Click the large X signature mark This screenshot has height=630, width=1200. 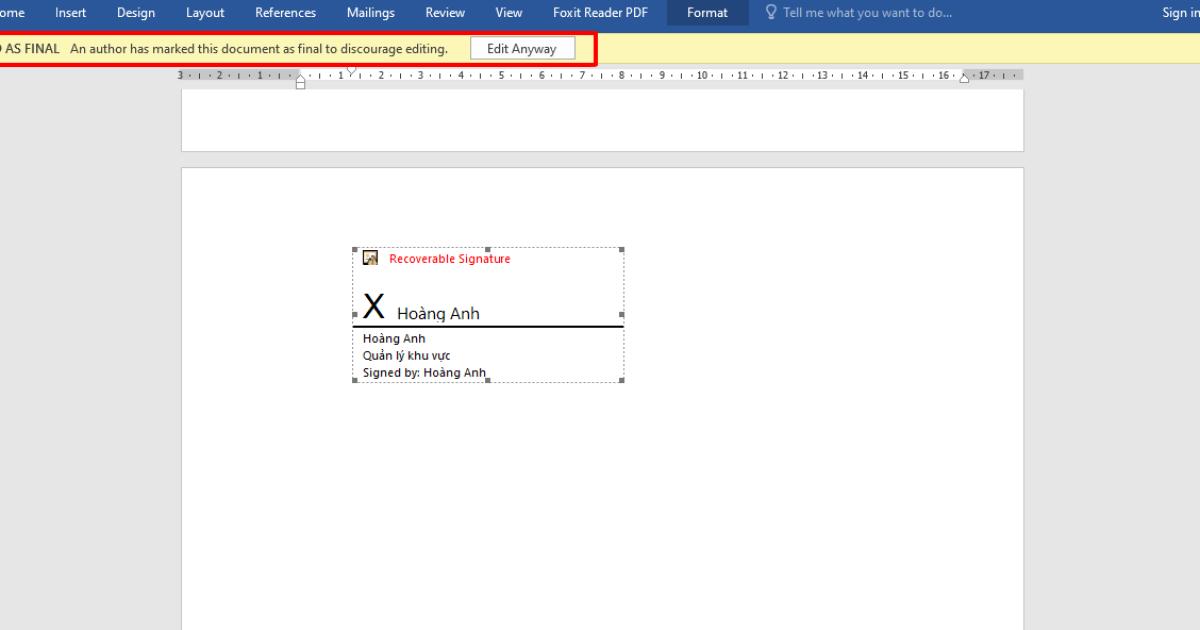(373, 306)
